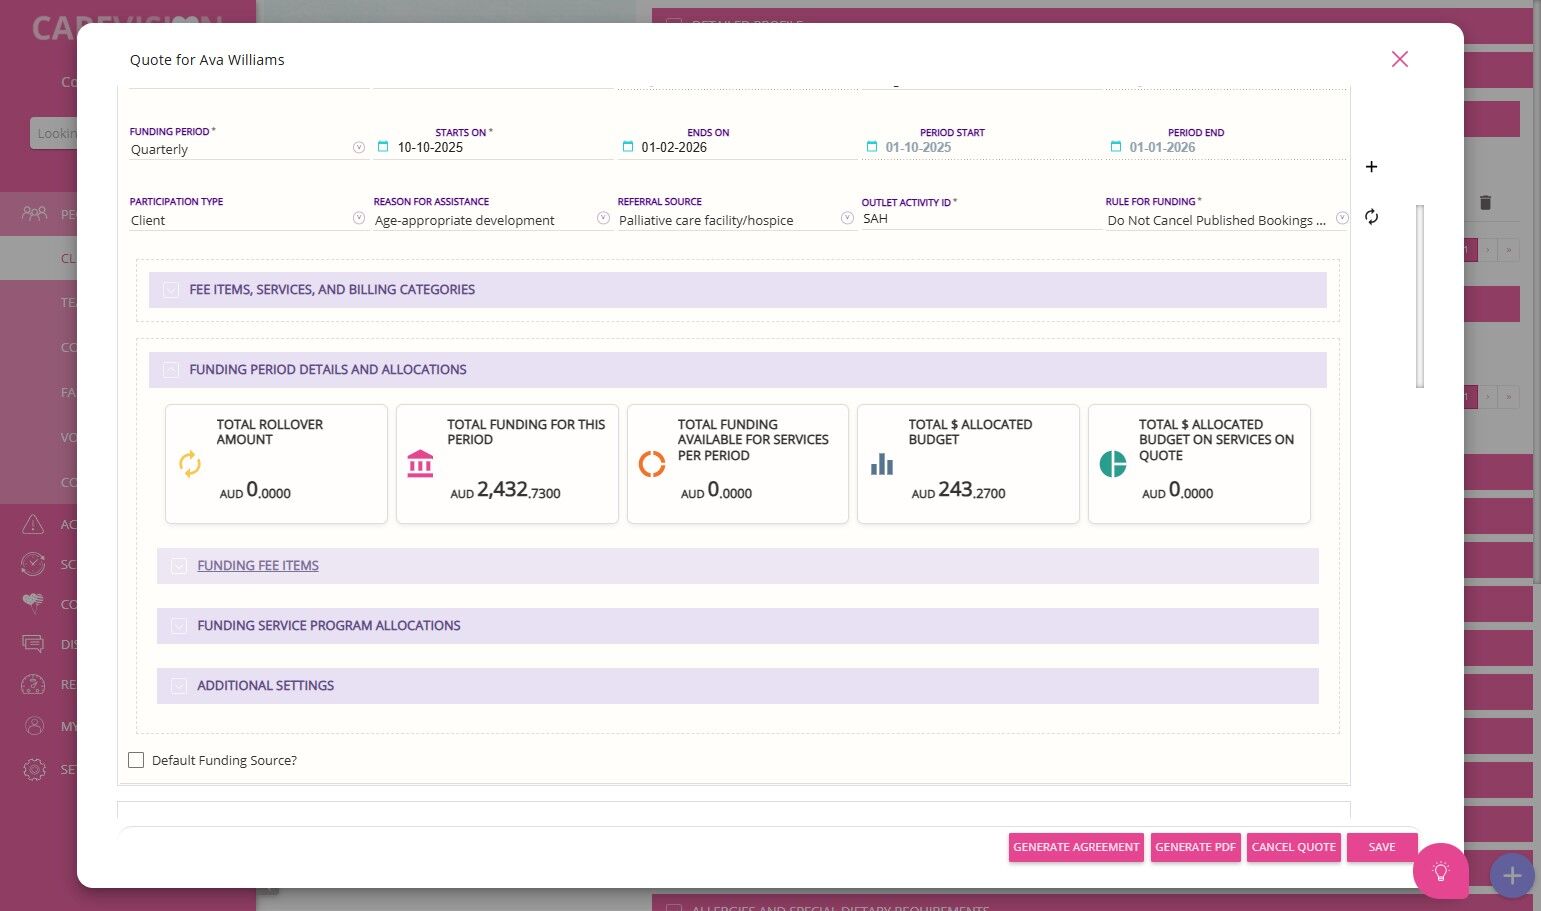
Task: Click the bar chart icon on Allocated Budget card
Action: (882, 464)
